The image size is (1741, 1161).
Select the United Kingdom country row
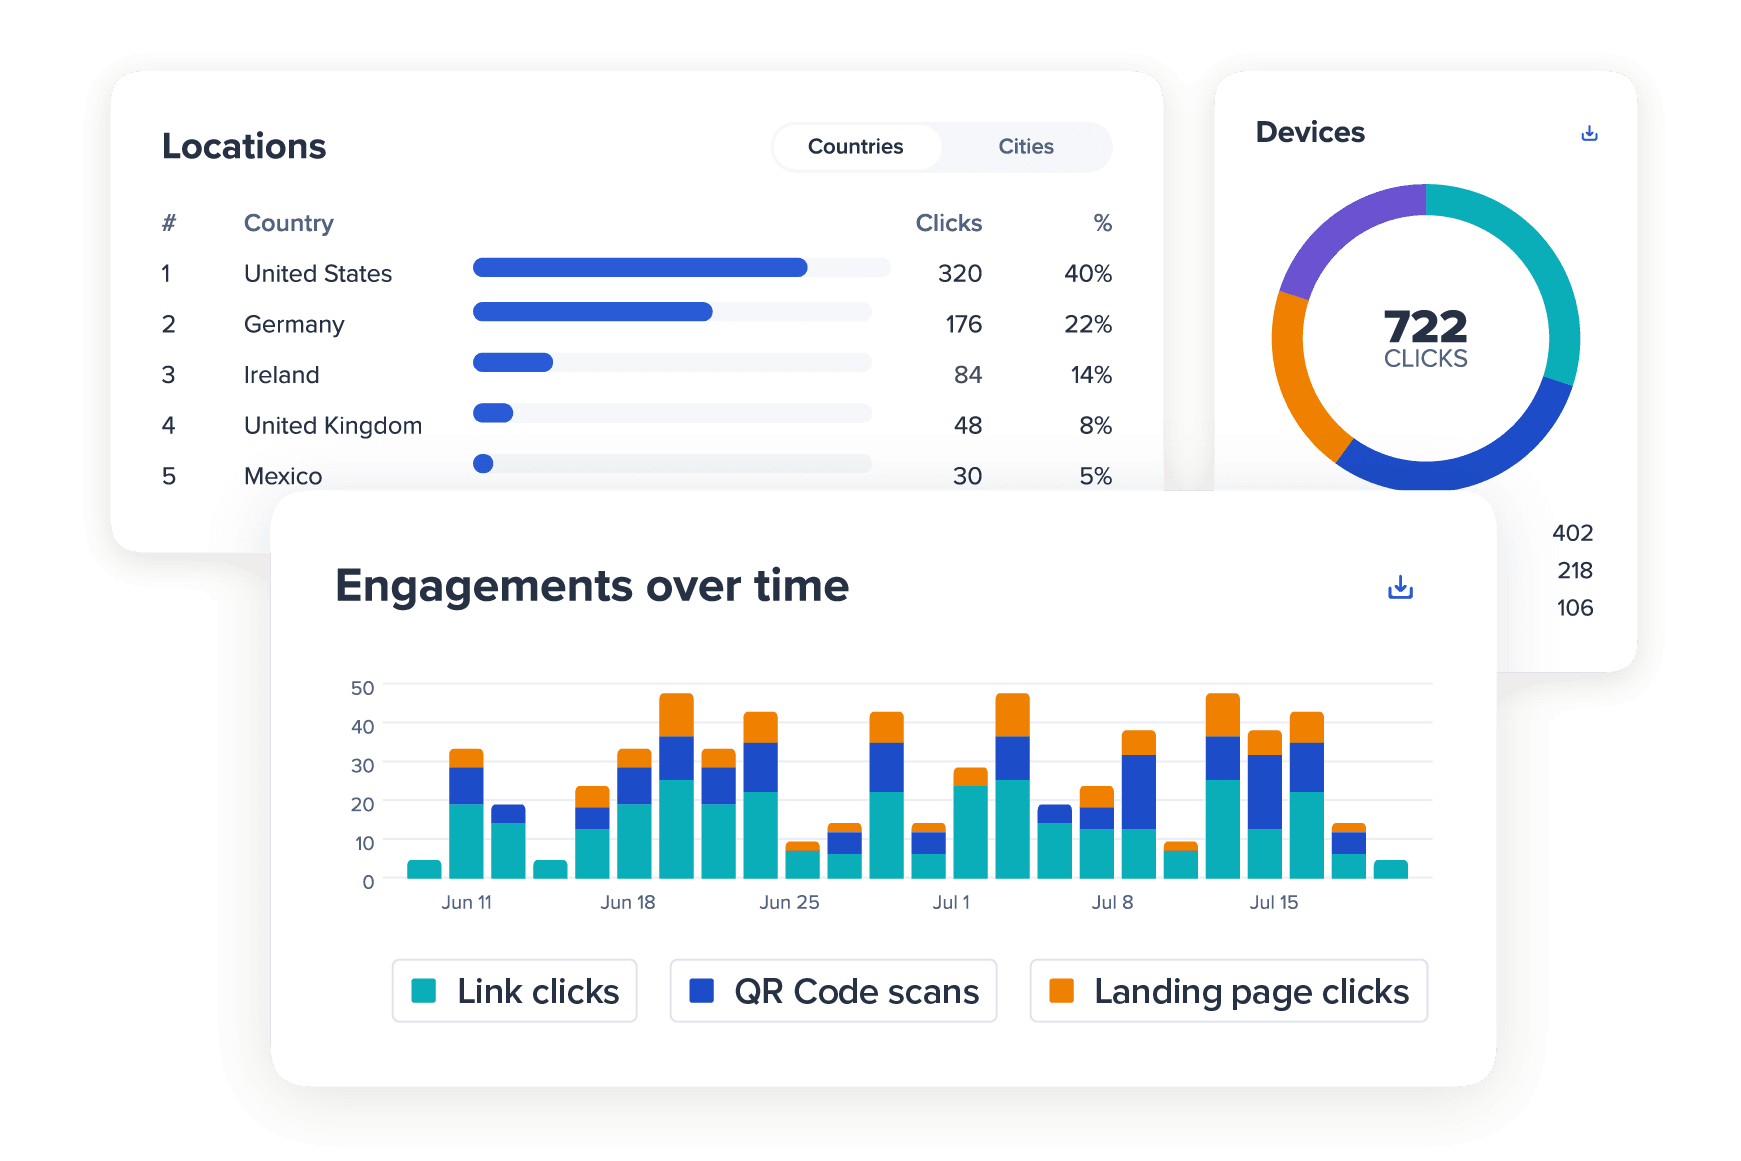(637, 426)
